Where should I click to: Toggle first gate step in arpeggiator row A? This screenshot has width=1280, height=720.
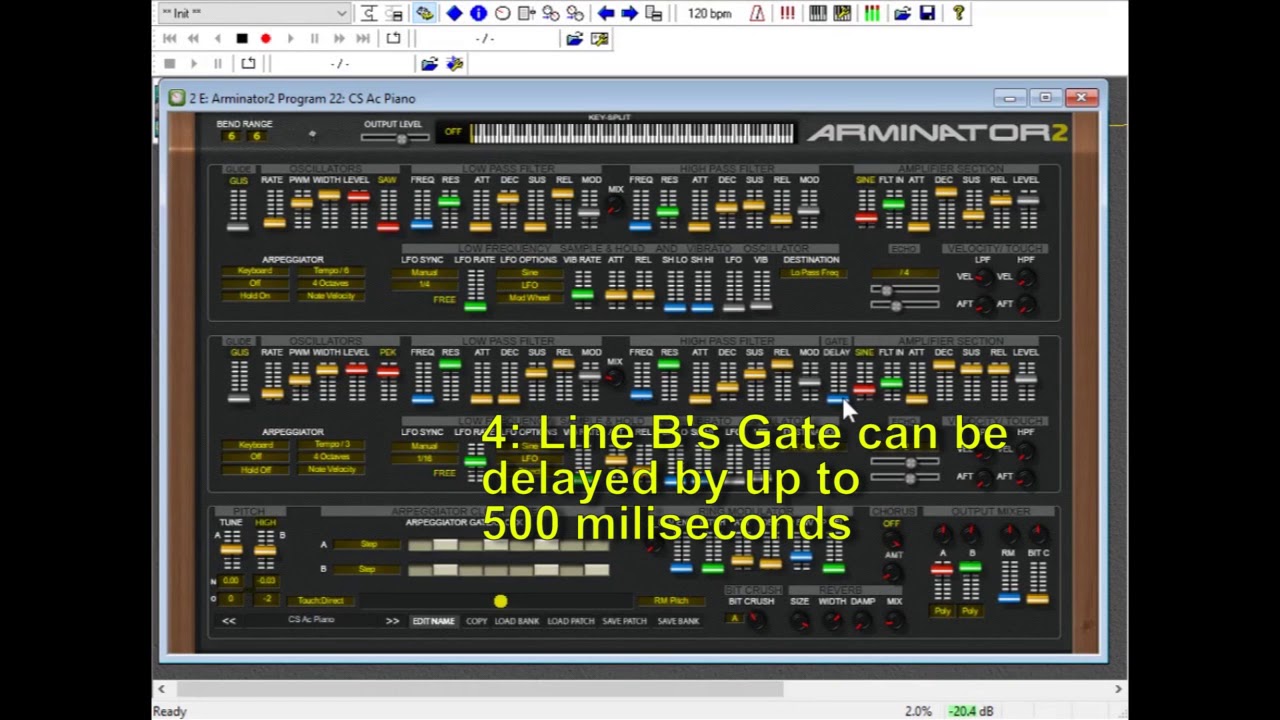(x=420, y=545)
